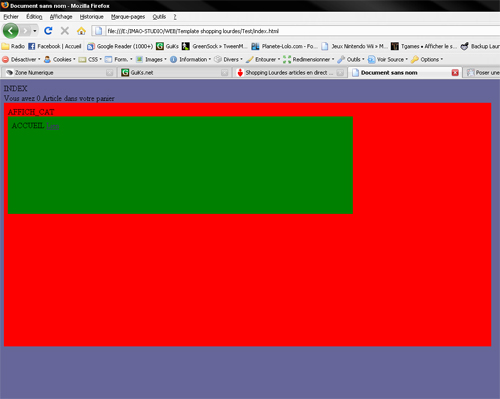Open the history dropdown next to Forward
The width and height of the screenshot is (500, 399).
pyautogui.click(x=35, y=31)
